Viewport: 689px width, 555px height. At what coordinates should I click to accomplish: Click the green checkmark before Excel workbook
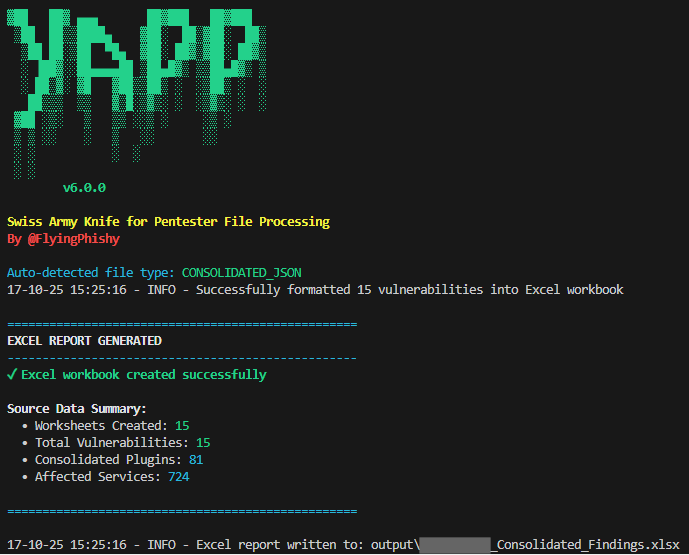pos(12,375)
